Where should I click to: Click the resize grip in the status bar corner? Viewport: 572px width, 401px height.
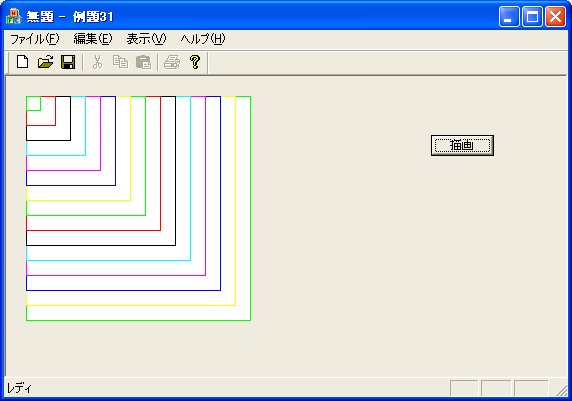(x=562, y=389)
